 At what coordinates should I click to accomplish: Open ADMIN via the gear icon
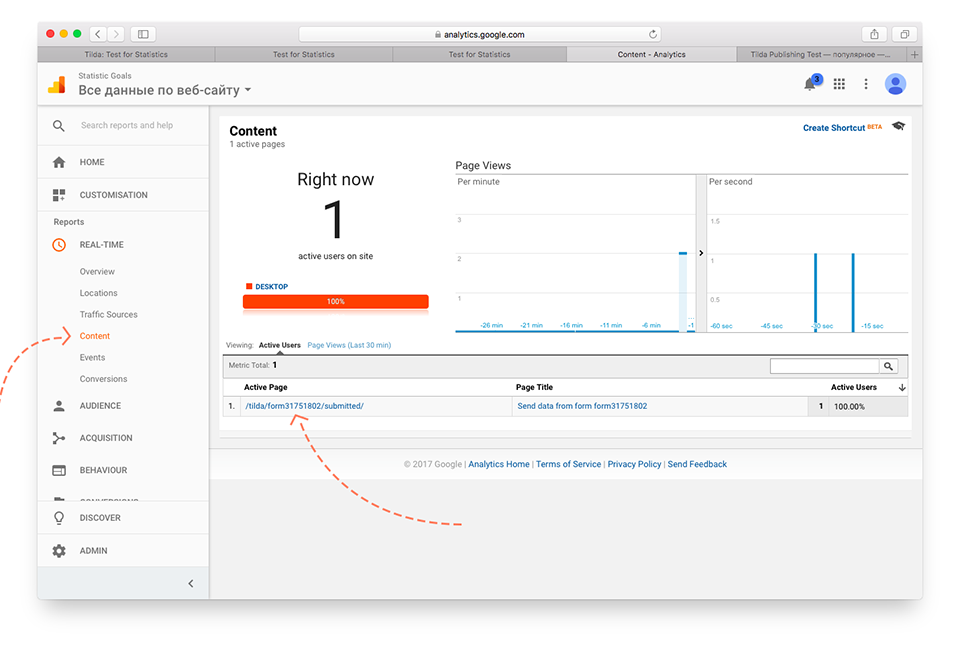coord(58,550)
